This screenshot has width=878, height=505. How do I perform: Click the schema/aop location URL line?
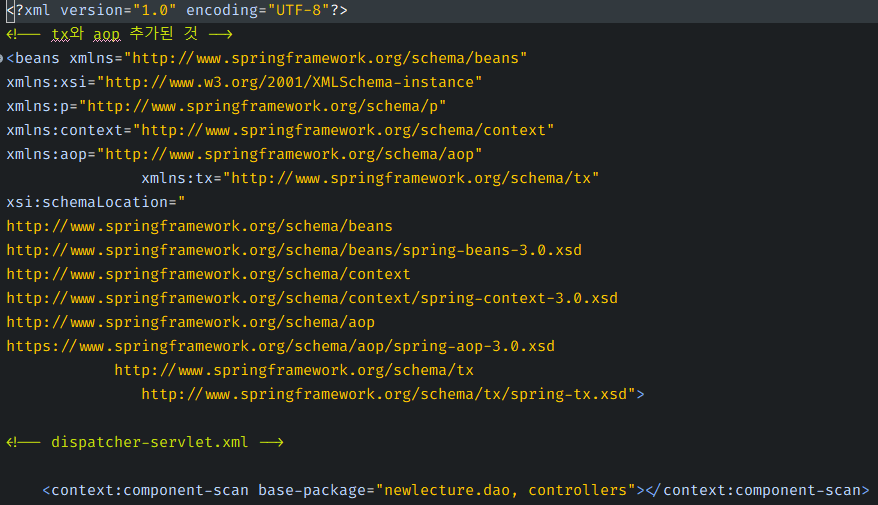tap(190, 322)
